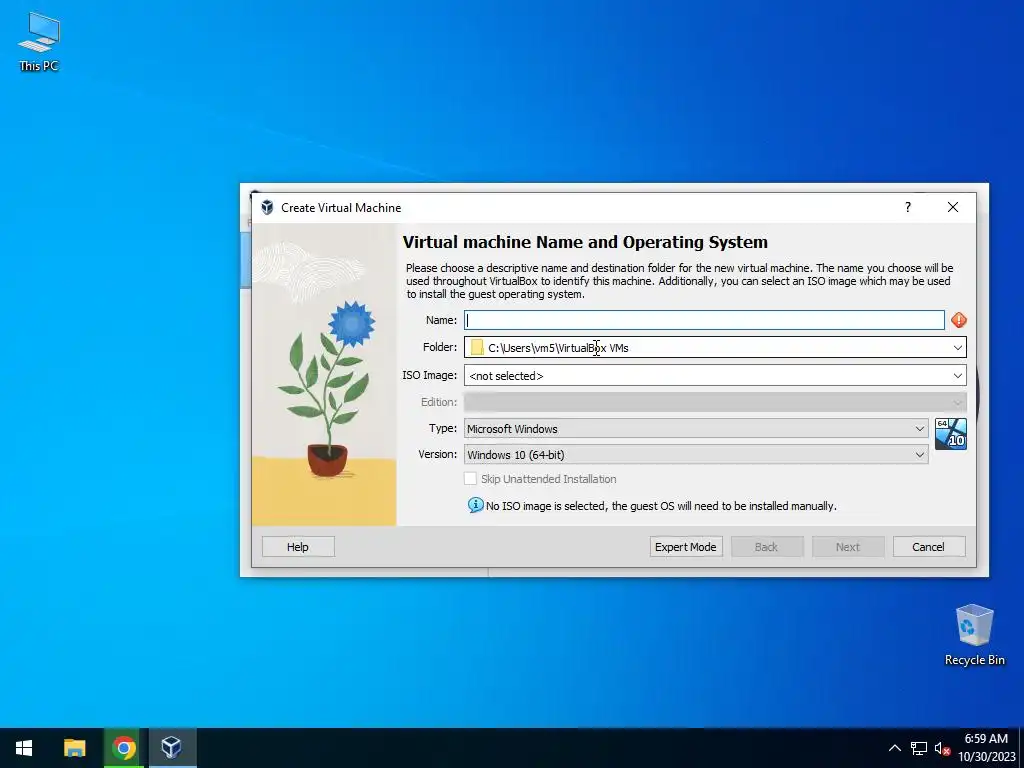Click the heading Virtual machine Name and Operating System

pos(585,242)
